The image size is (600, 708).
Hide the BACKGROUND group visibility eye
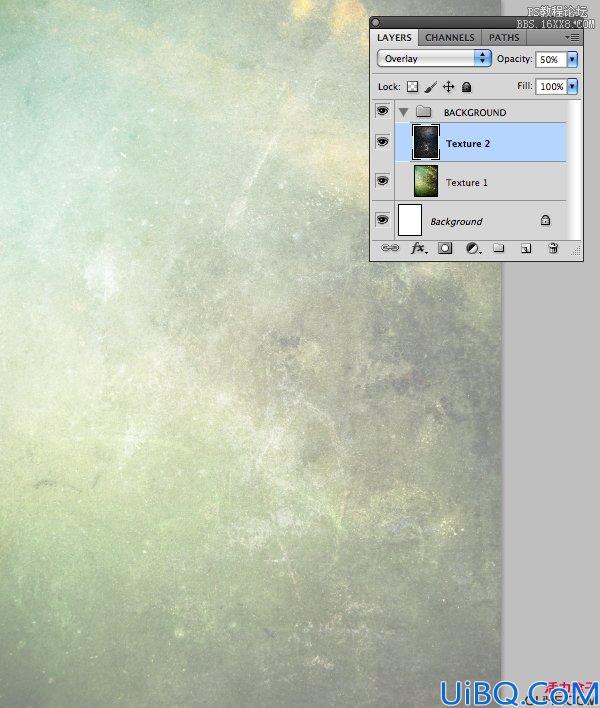pos(382,111)
